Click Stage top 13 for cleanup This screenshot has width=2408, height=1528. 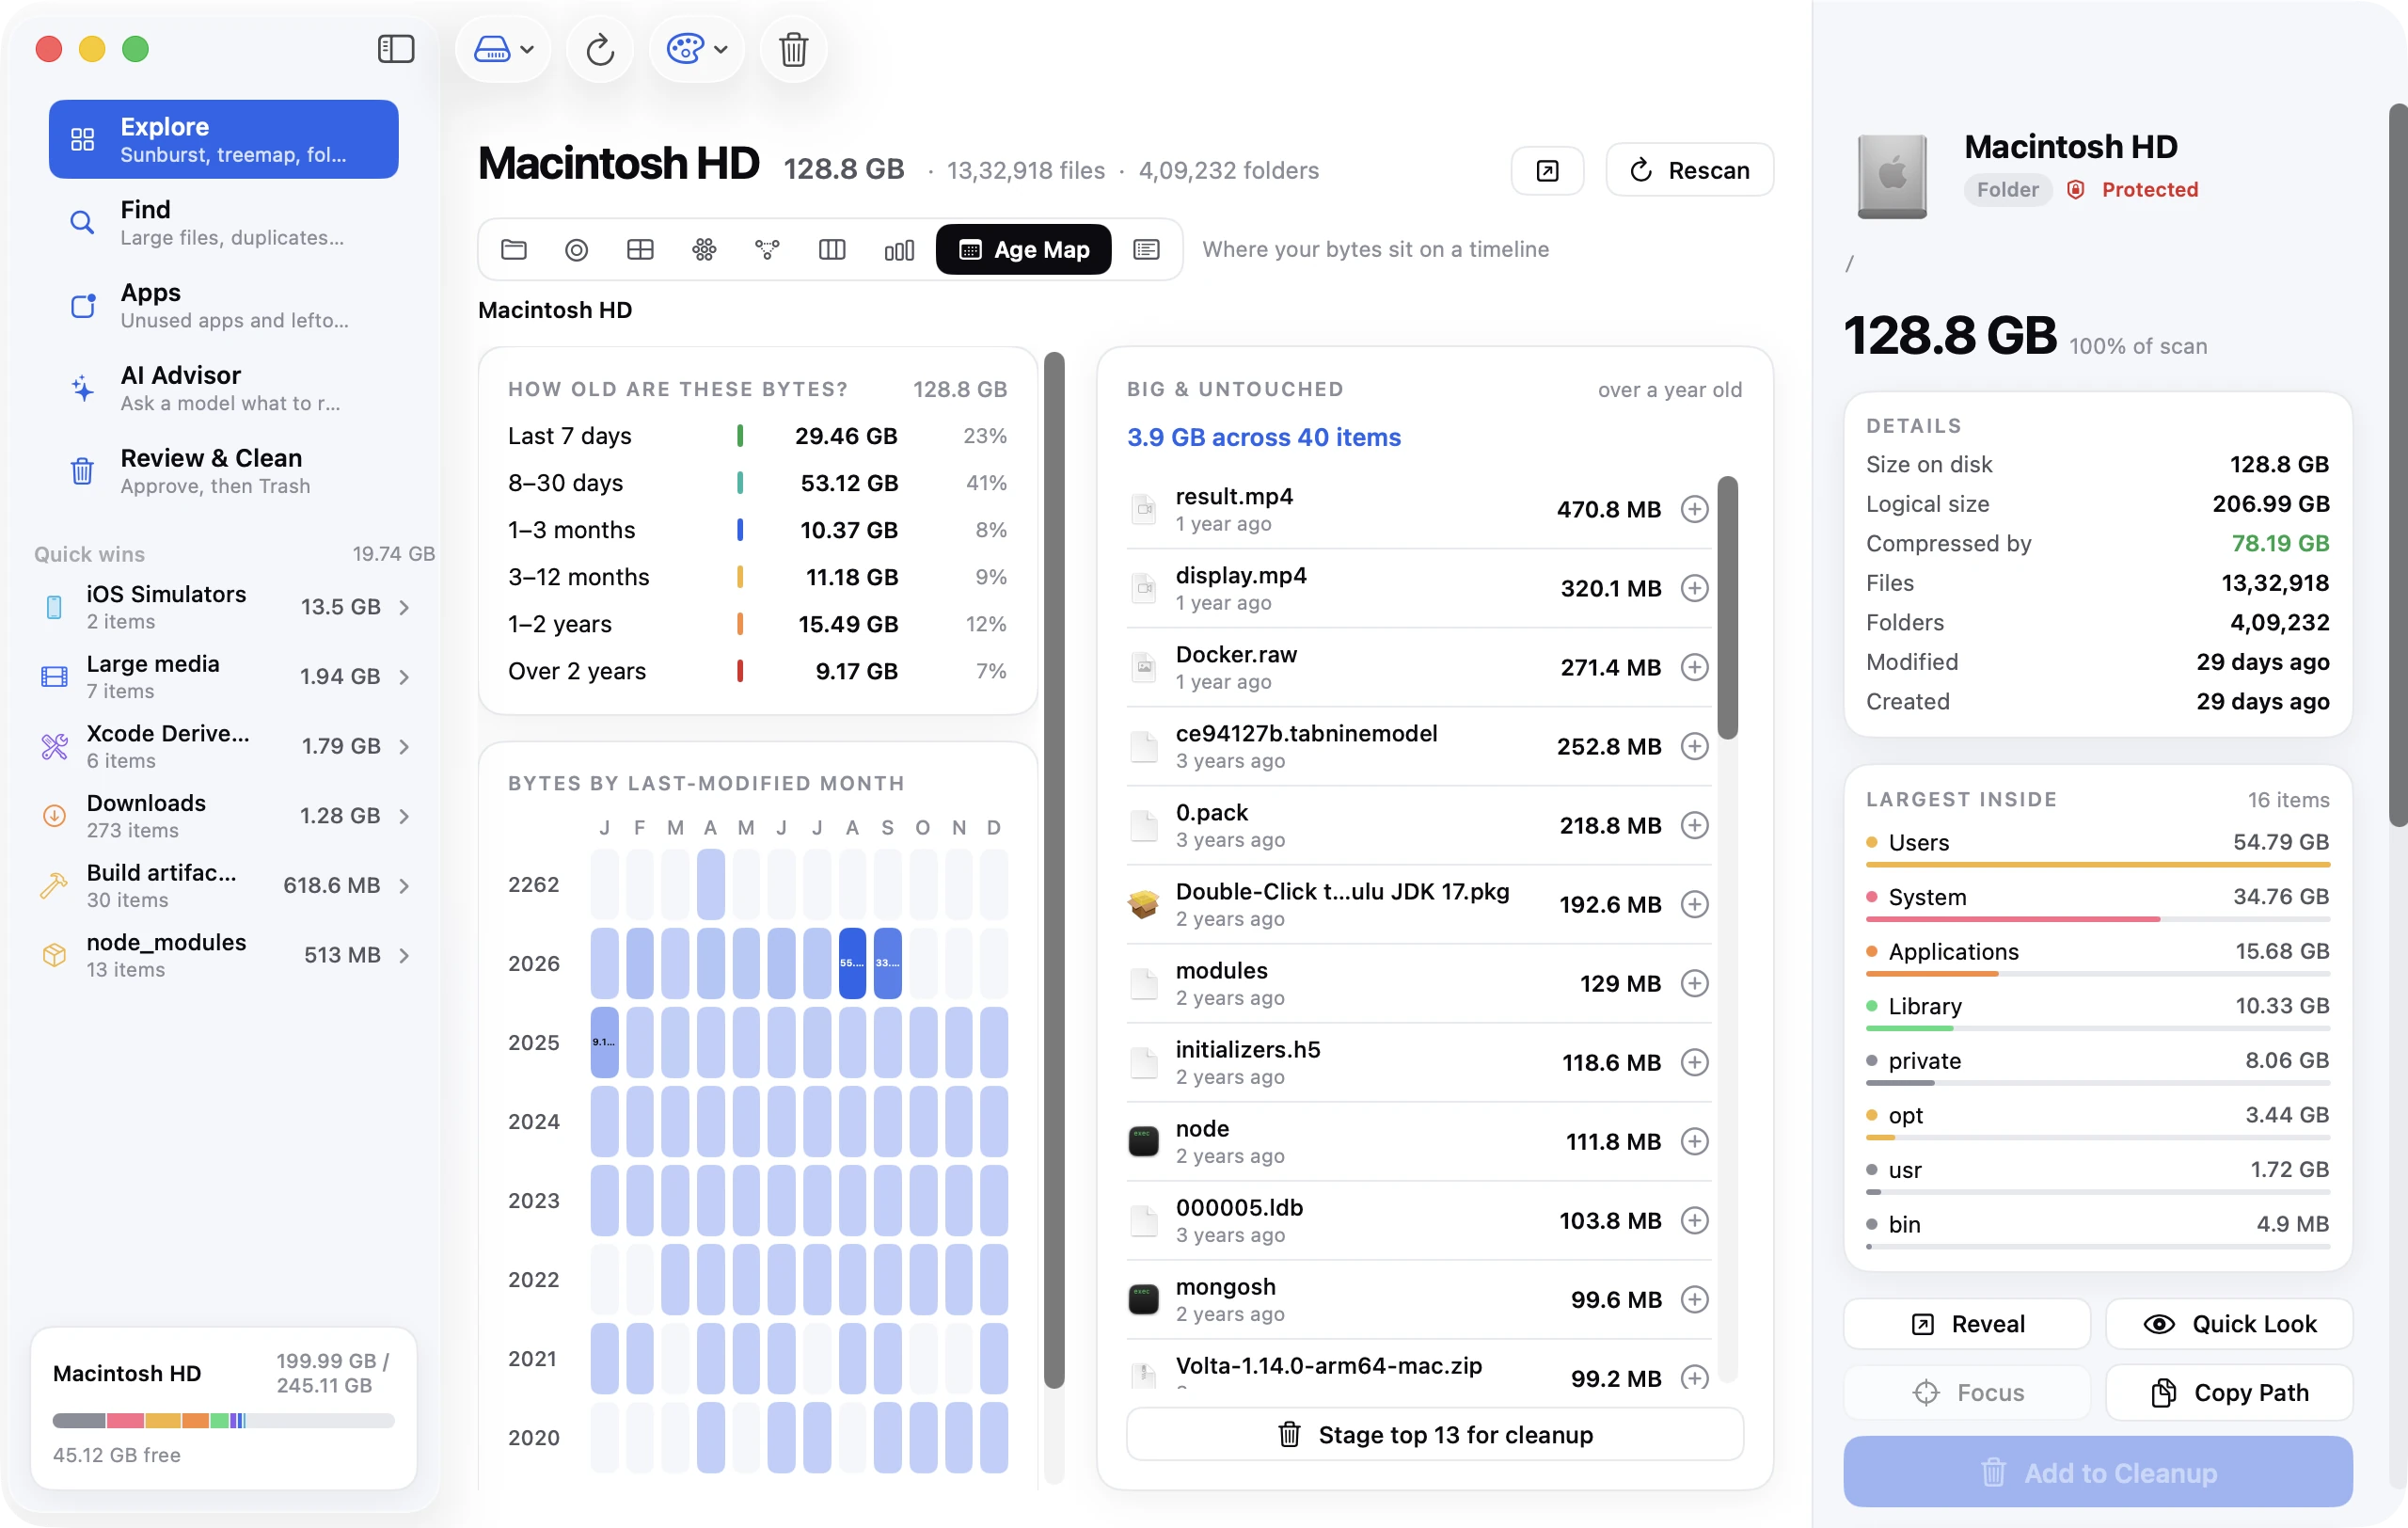pyautogui.click(x=1435, y=1434)
